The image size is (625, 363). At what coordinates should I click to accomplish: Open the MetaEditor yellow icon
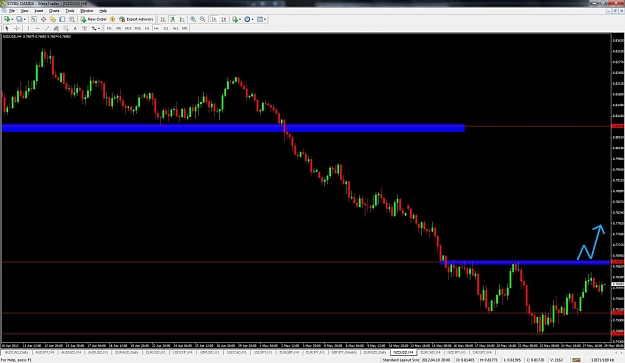[x=112, y=19]
